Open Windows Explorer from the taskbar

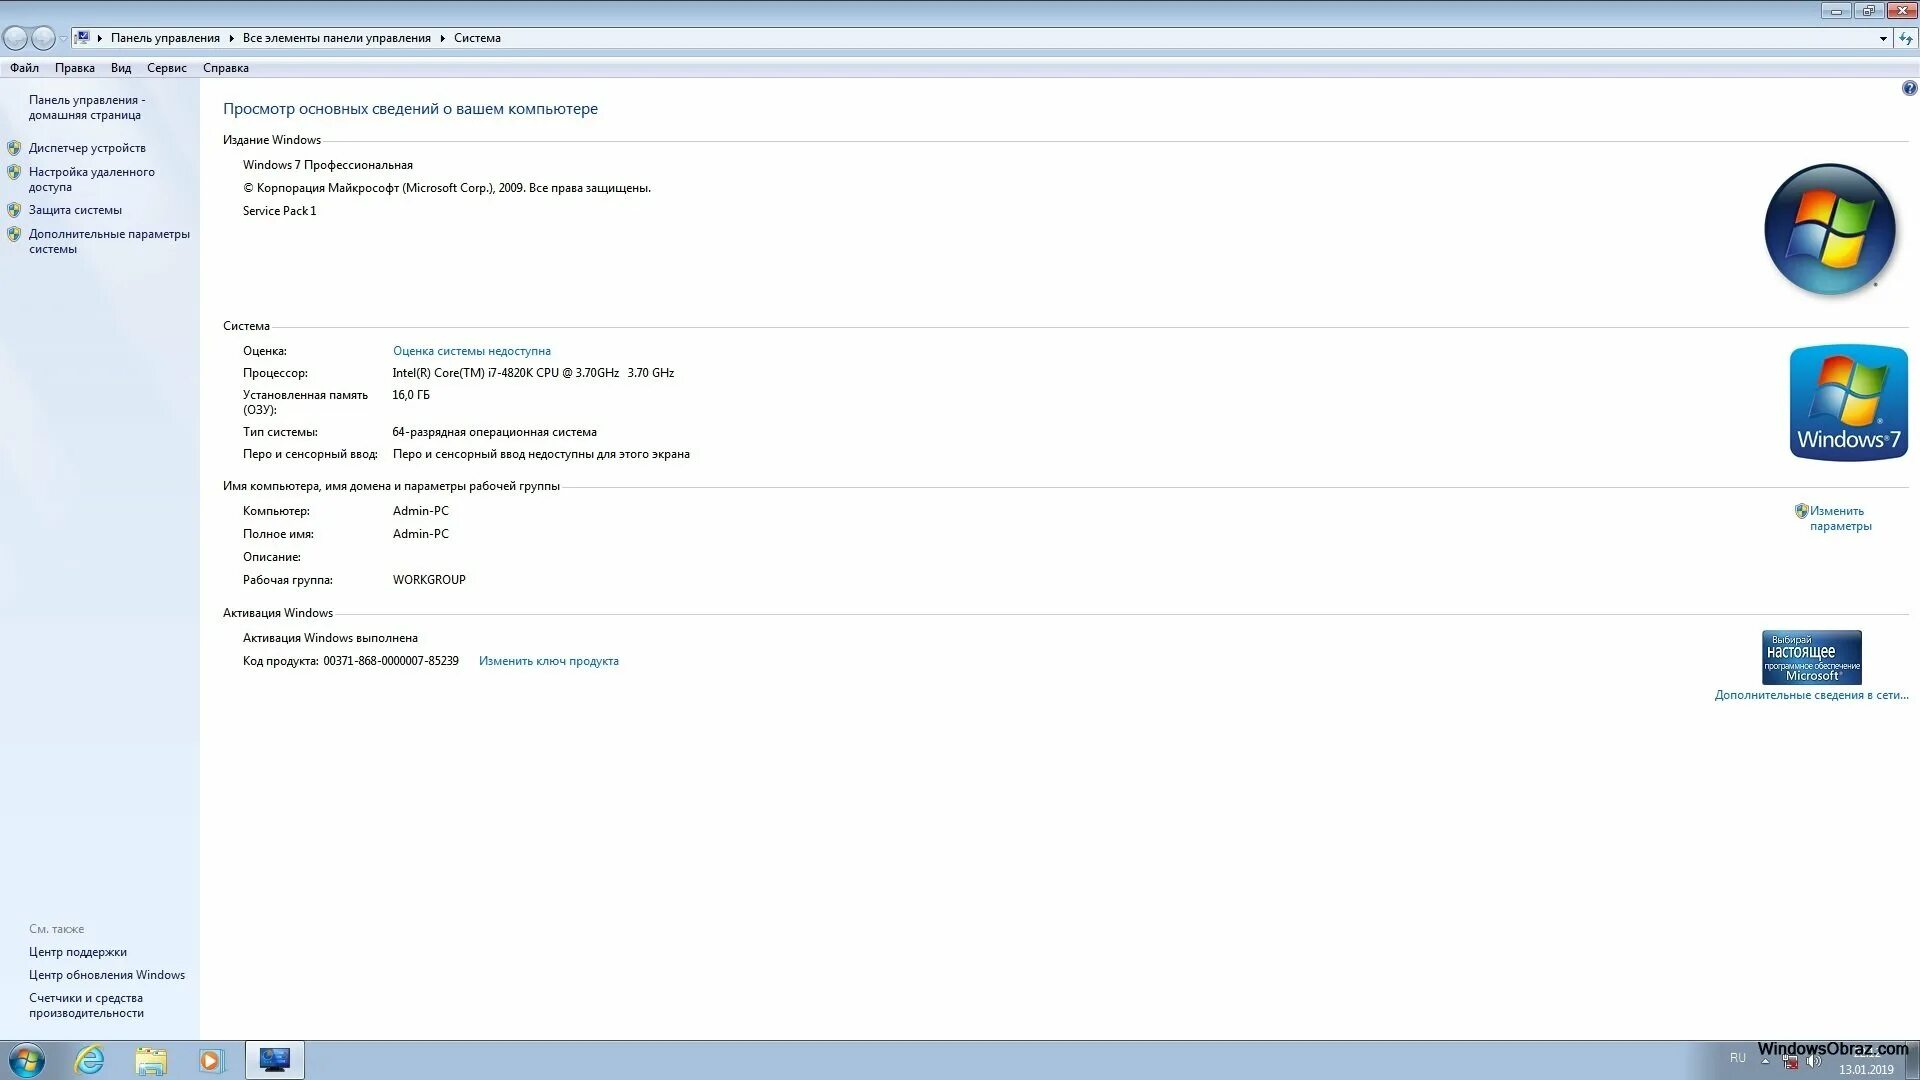[x=151, y=1060]
